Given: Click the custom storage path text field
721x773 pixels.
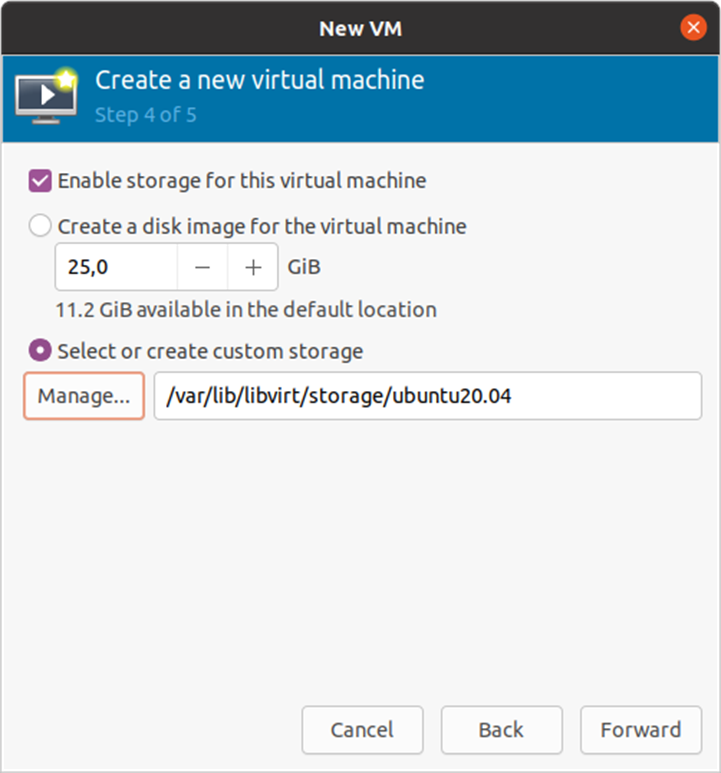Looking at the screenshot, I should point(427,396).
